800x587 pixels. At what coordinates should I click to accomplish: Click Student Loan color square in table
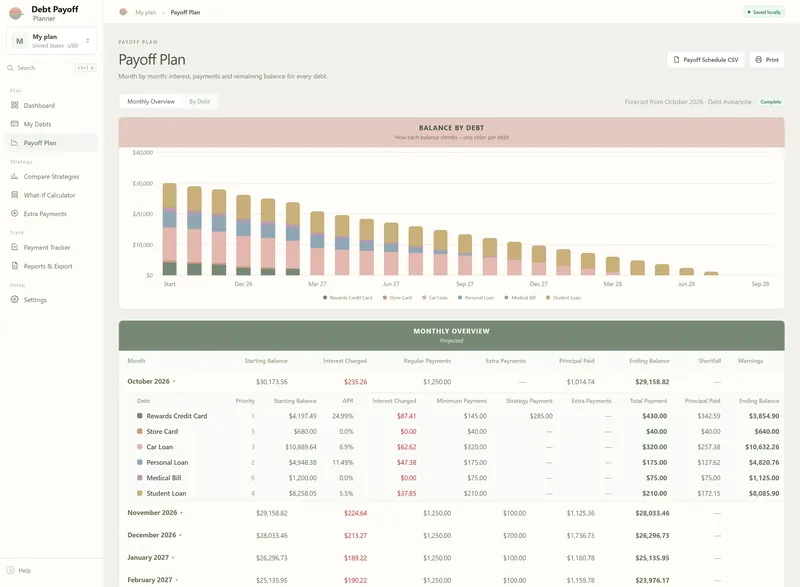click(139, 493)
